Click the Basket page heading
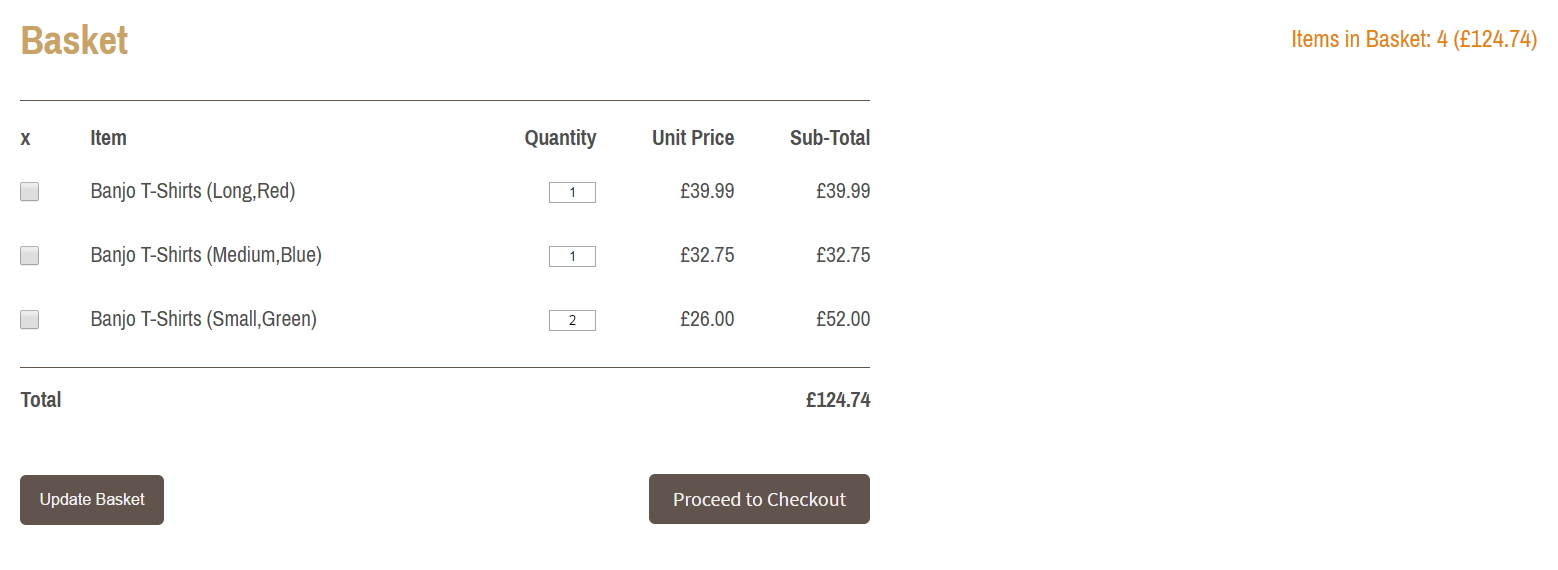The image size is (1558, 570). click(x=74, y=40)
